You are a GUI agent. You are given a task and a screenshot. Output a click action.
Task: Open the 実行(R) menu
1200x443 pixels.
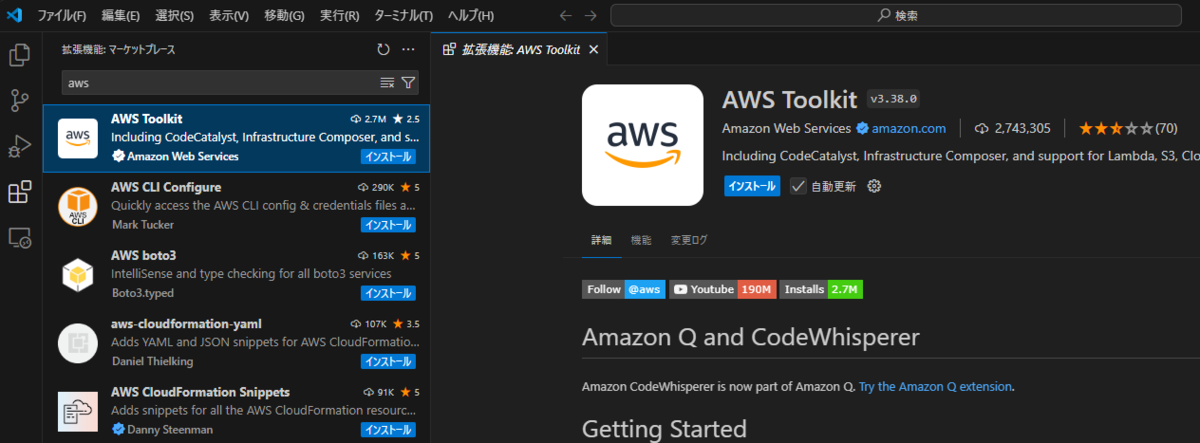point(340,15)
